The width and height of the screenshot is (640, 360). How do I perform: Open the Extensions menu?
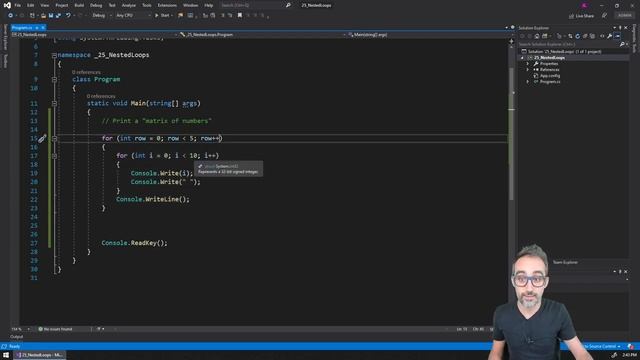167,5
